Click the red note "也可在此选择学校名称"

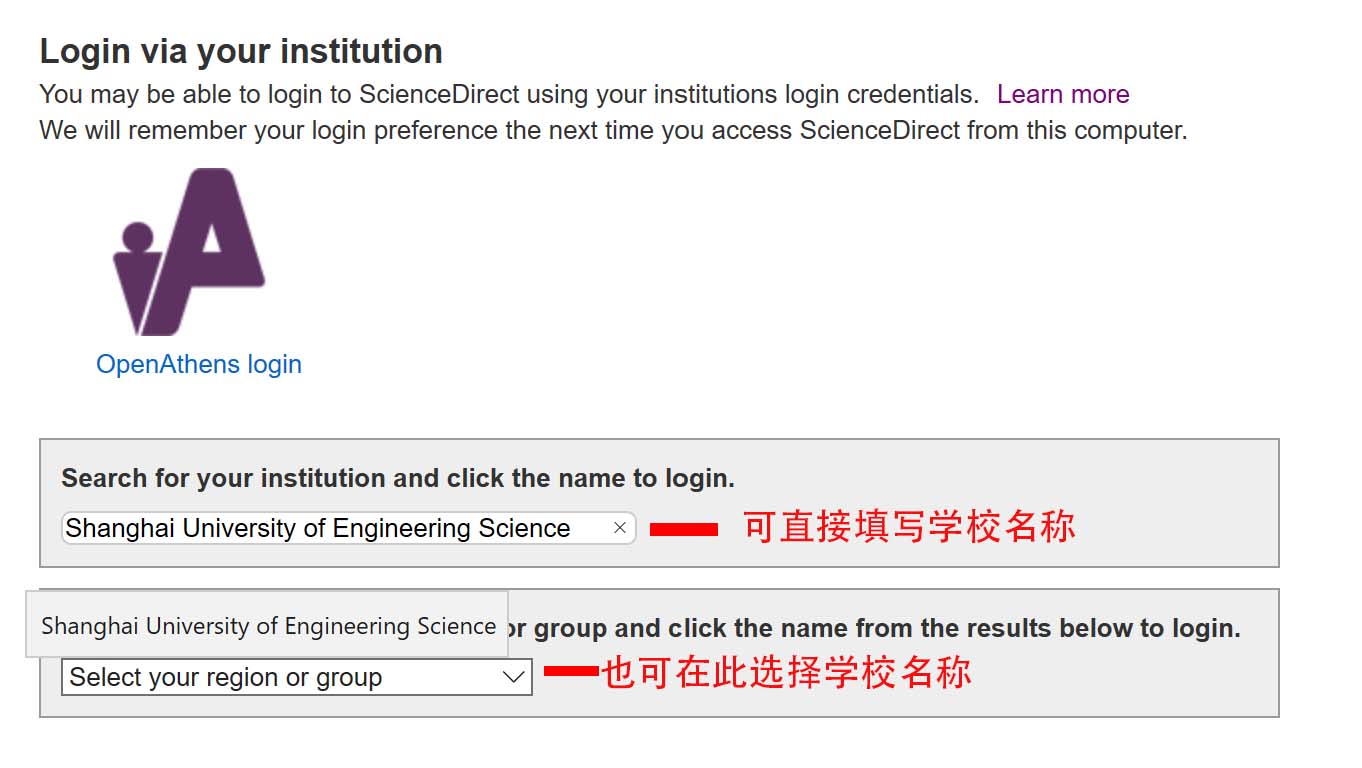click(x=786, y=672)
